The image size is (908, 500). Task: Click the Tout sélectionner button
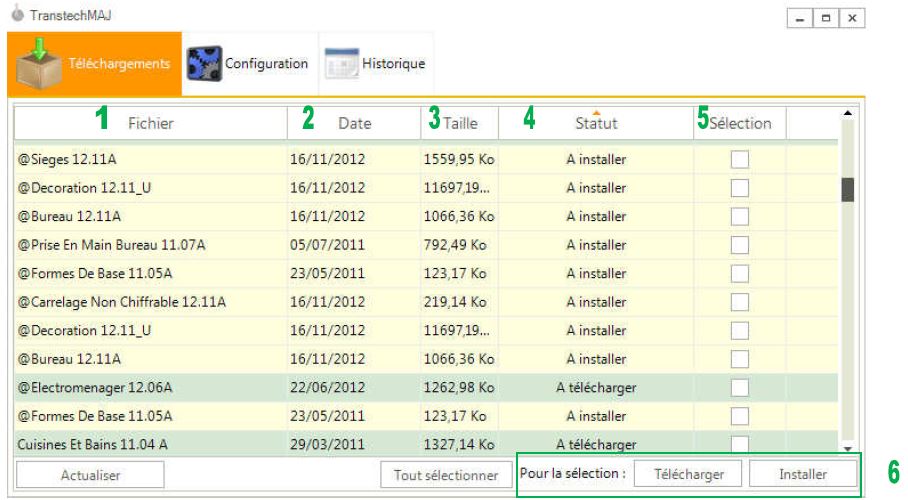pos(445,475)
